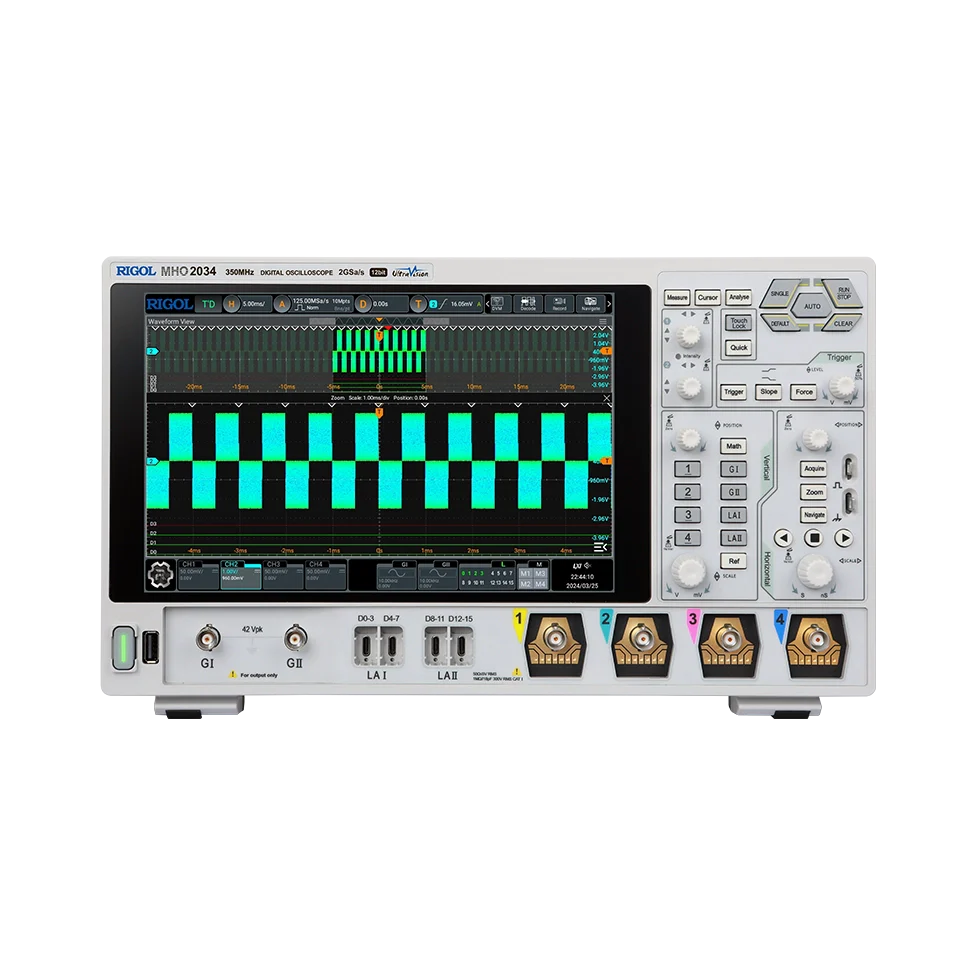Image resolution: width=976 pixels, height=976 pixels.
Task: Tap the speaker icon near the clock display
Action: click(589, 565)
